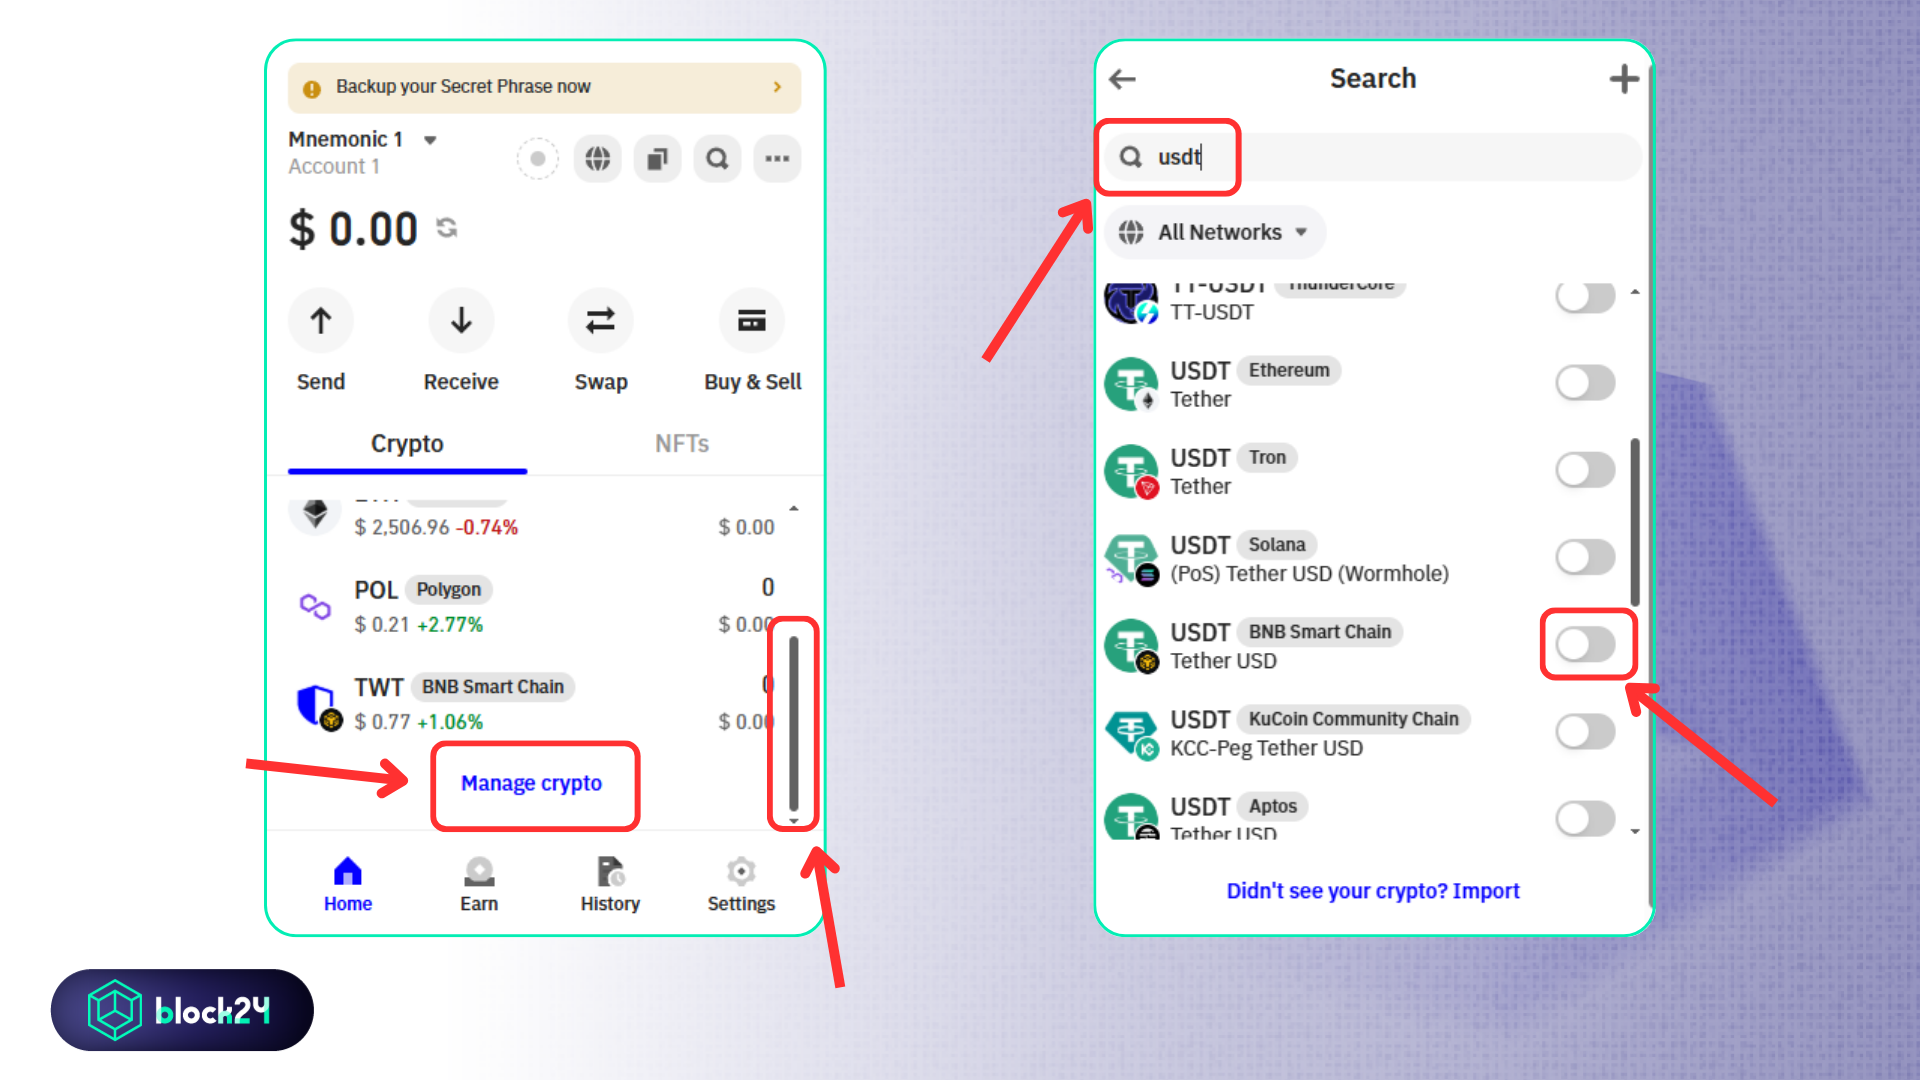Enable USDT Aptos toggle
This screenshot has height=1080, width=1920.
(x=1585, y=818)
